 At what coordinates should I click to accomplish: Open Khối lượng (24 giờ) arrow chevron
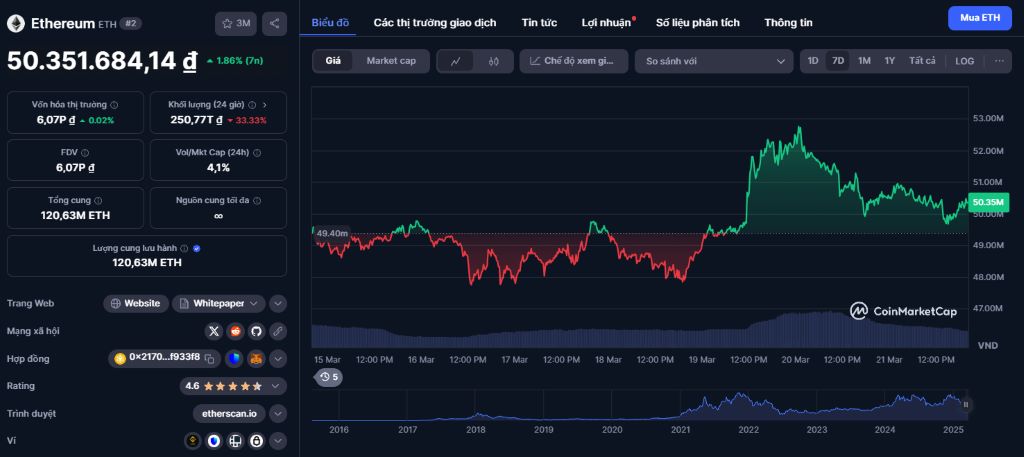[264, 104]
